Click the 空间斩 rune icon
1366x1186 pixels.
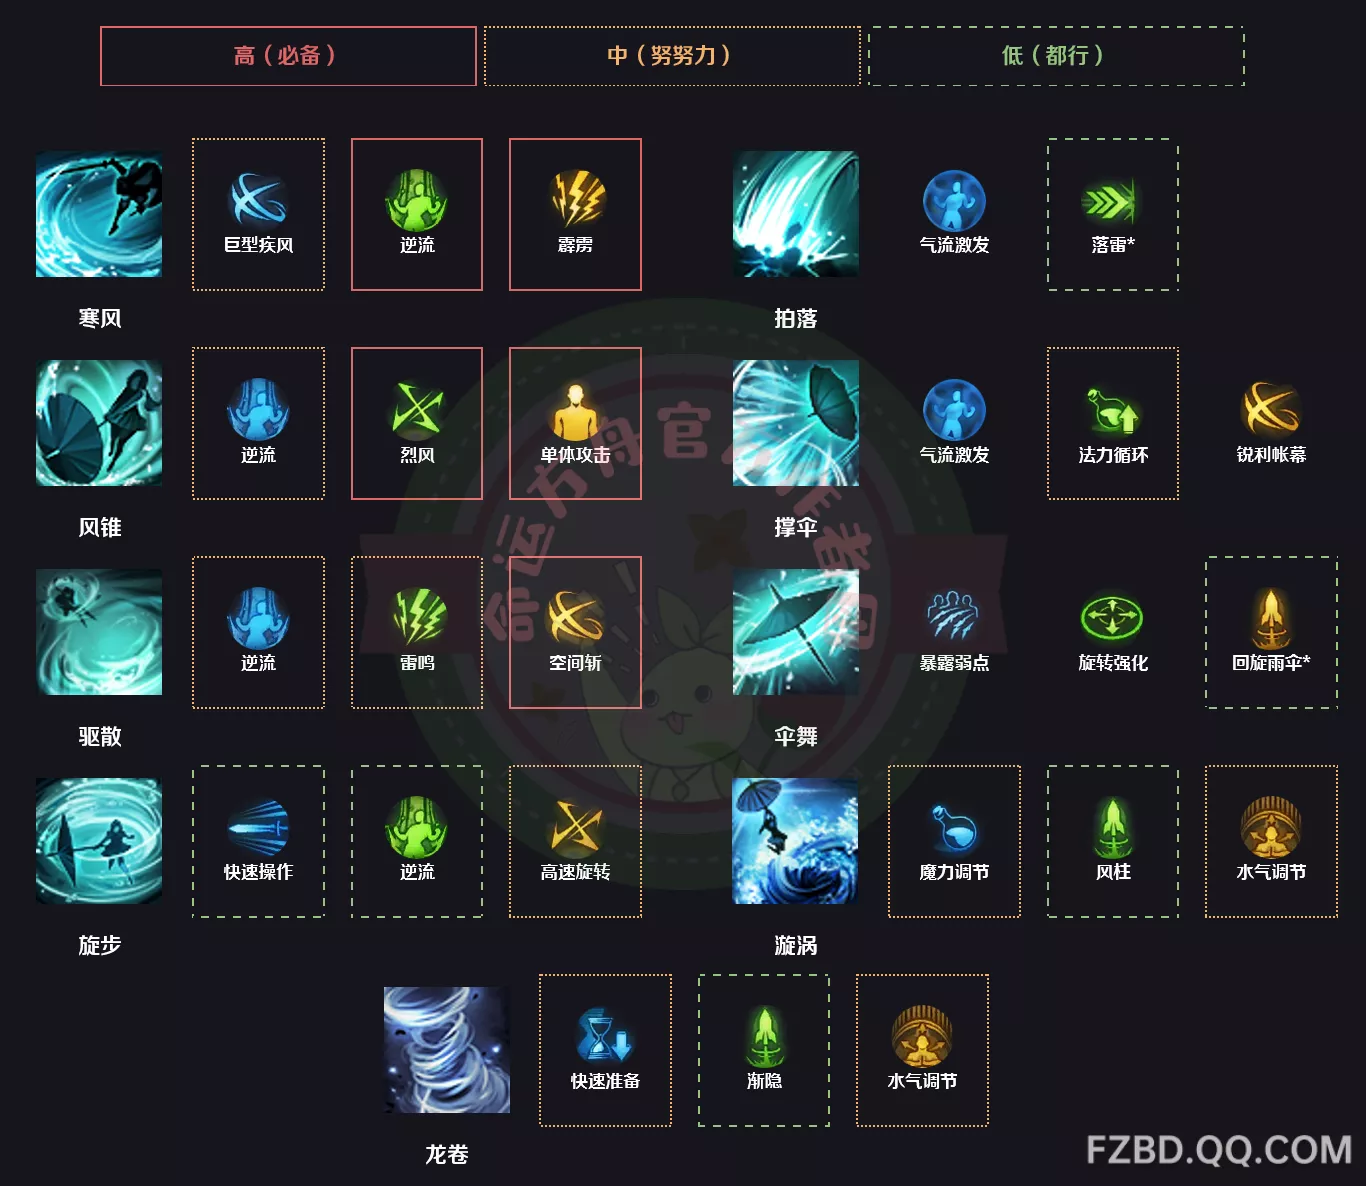[x=576, y=617]
